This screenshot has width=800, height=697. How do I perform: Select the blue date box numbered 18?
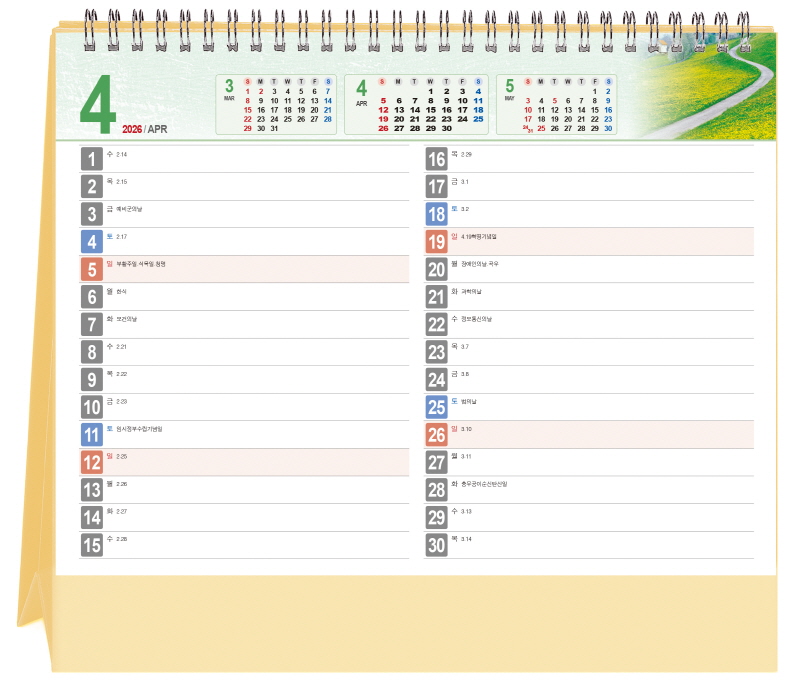[x=436, y=214]
